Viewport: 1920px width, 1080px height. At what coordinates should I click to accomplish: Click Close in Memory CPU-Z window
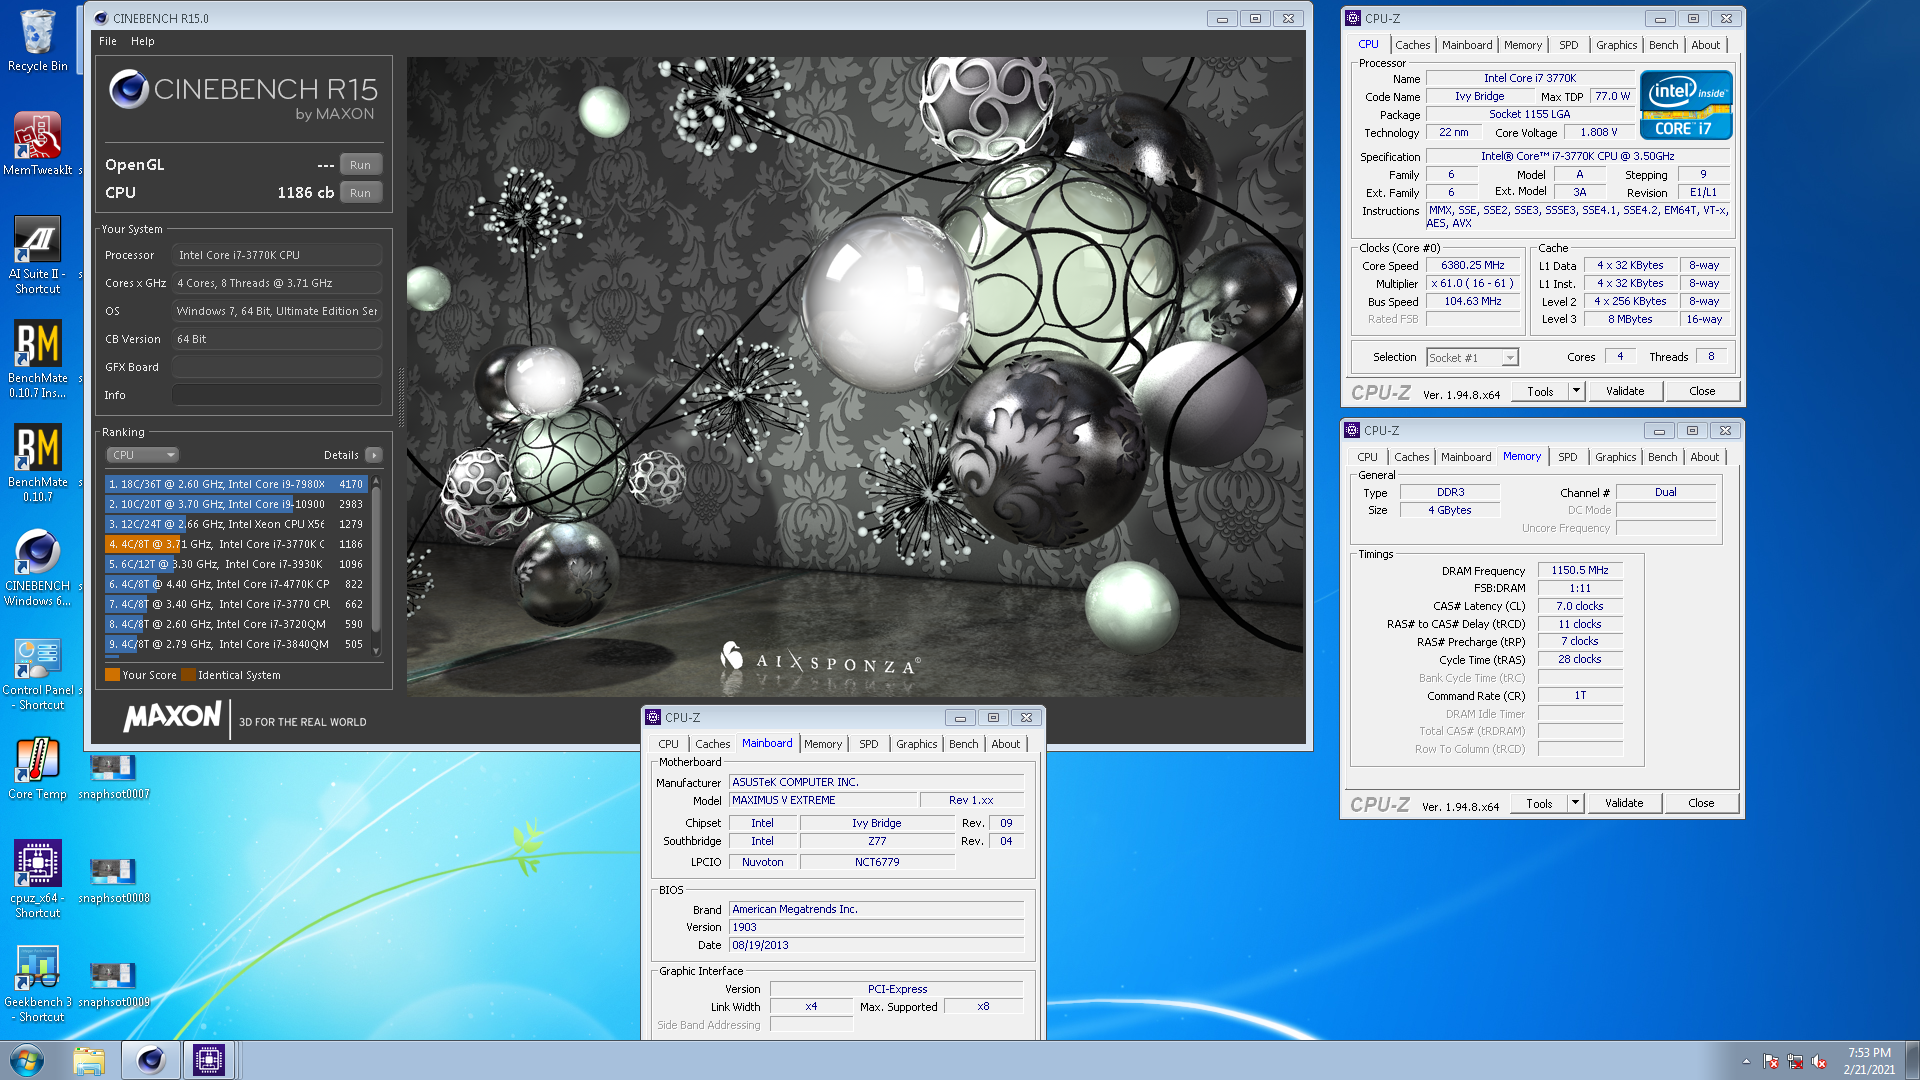click(x=1701, y=803)
